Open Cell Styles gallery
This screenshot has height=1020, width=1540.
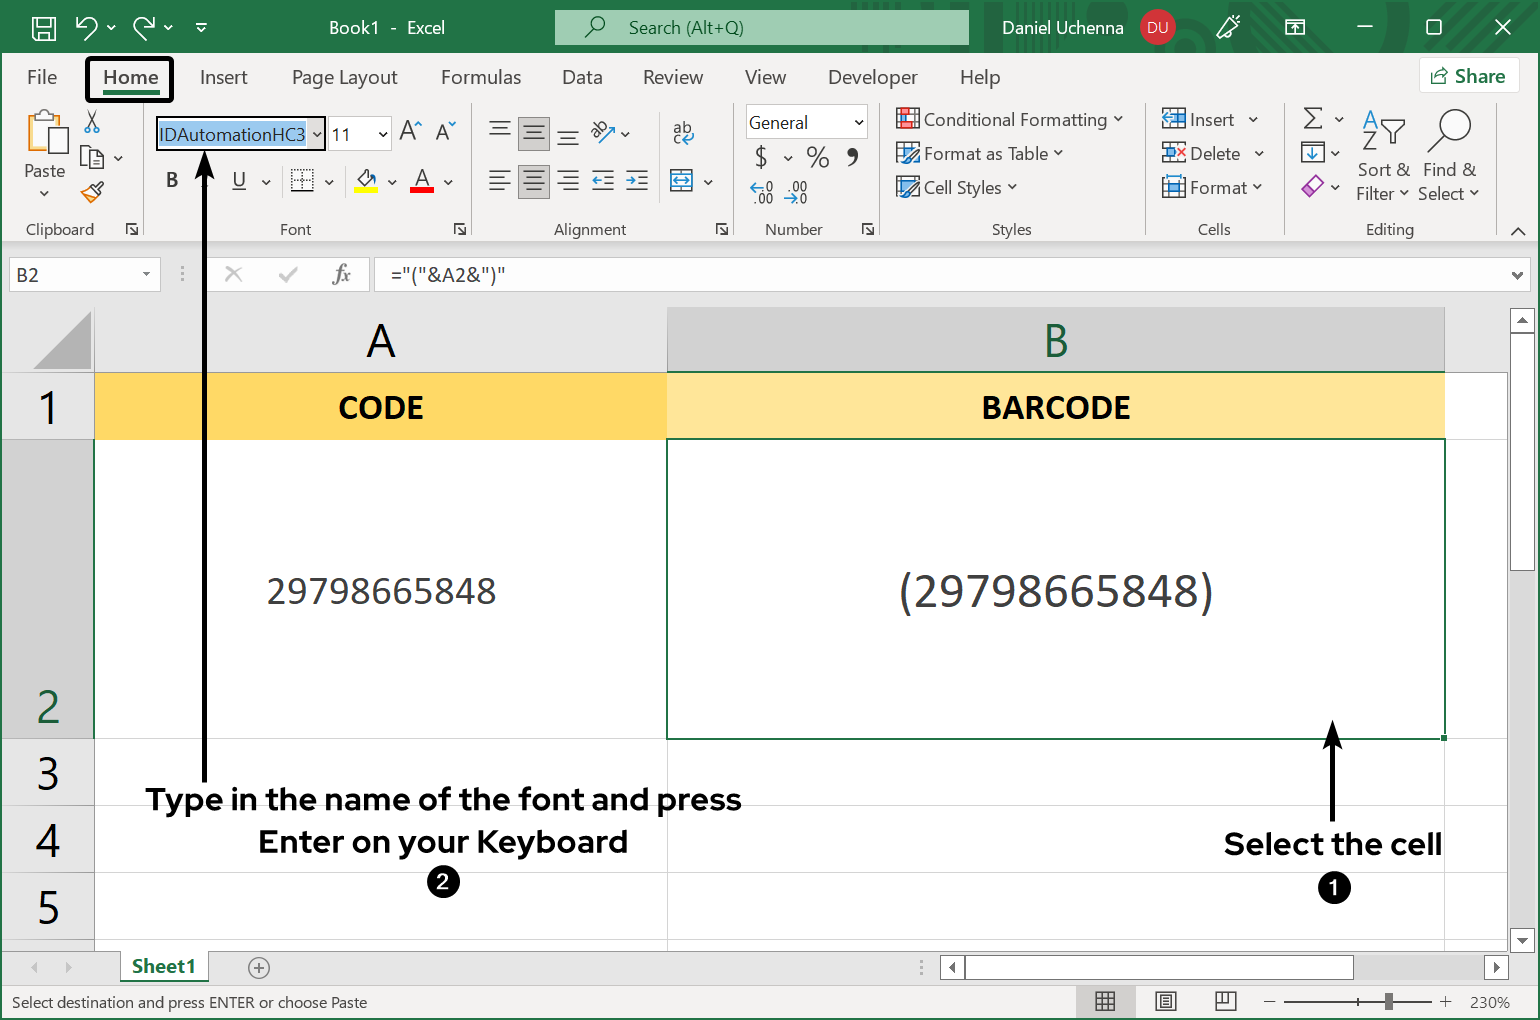pos(956,187)
